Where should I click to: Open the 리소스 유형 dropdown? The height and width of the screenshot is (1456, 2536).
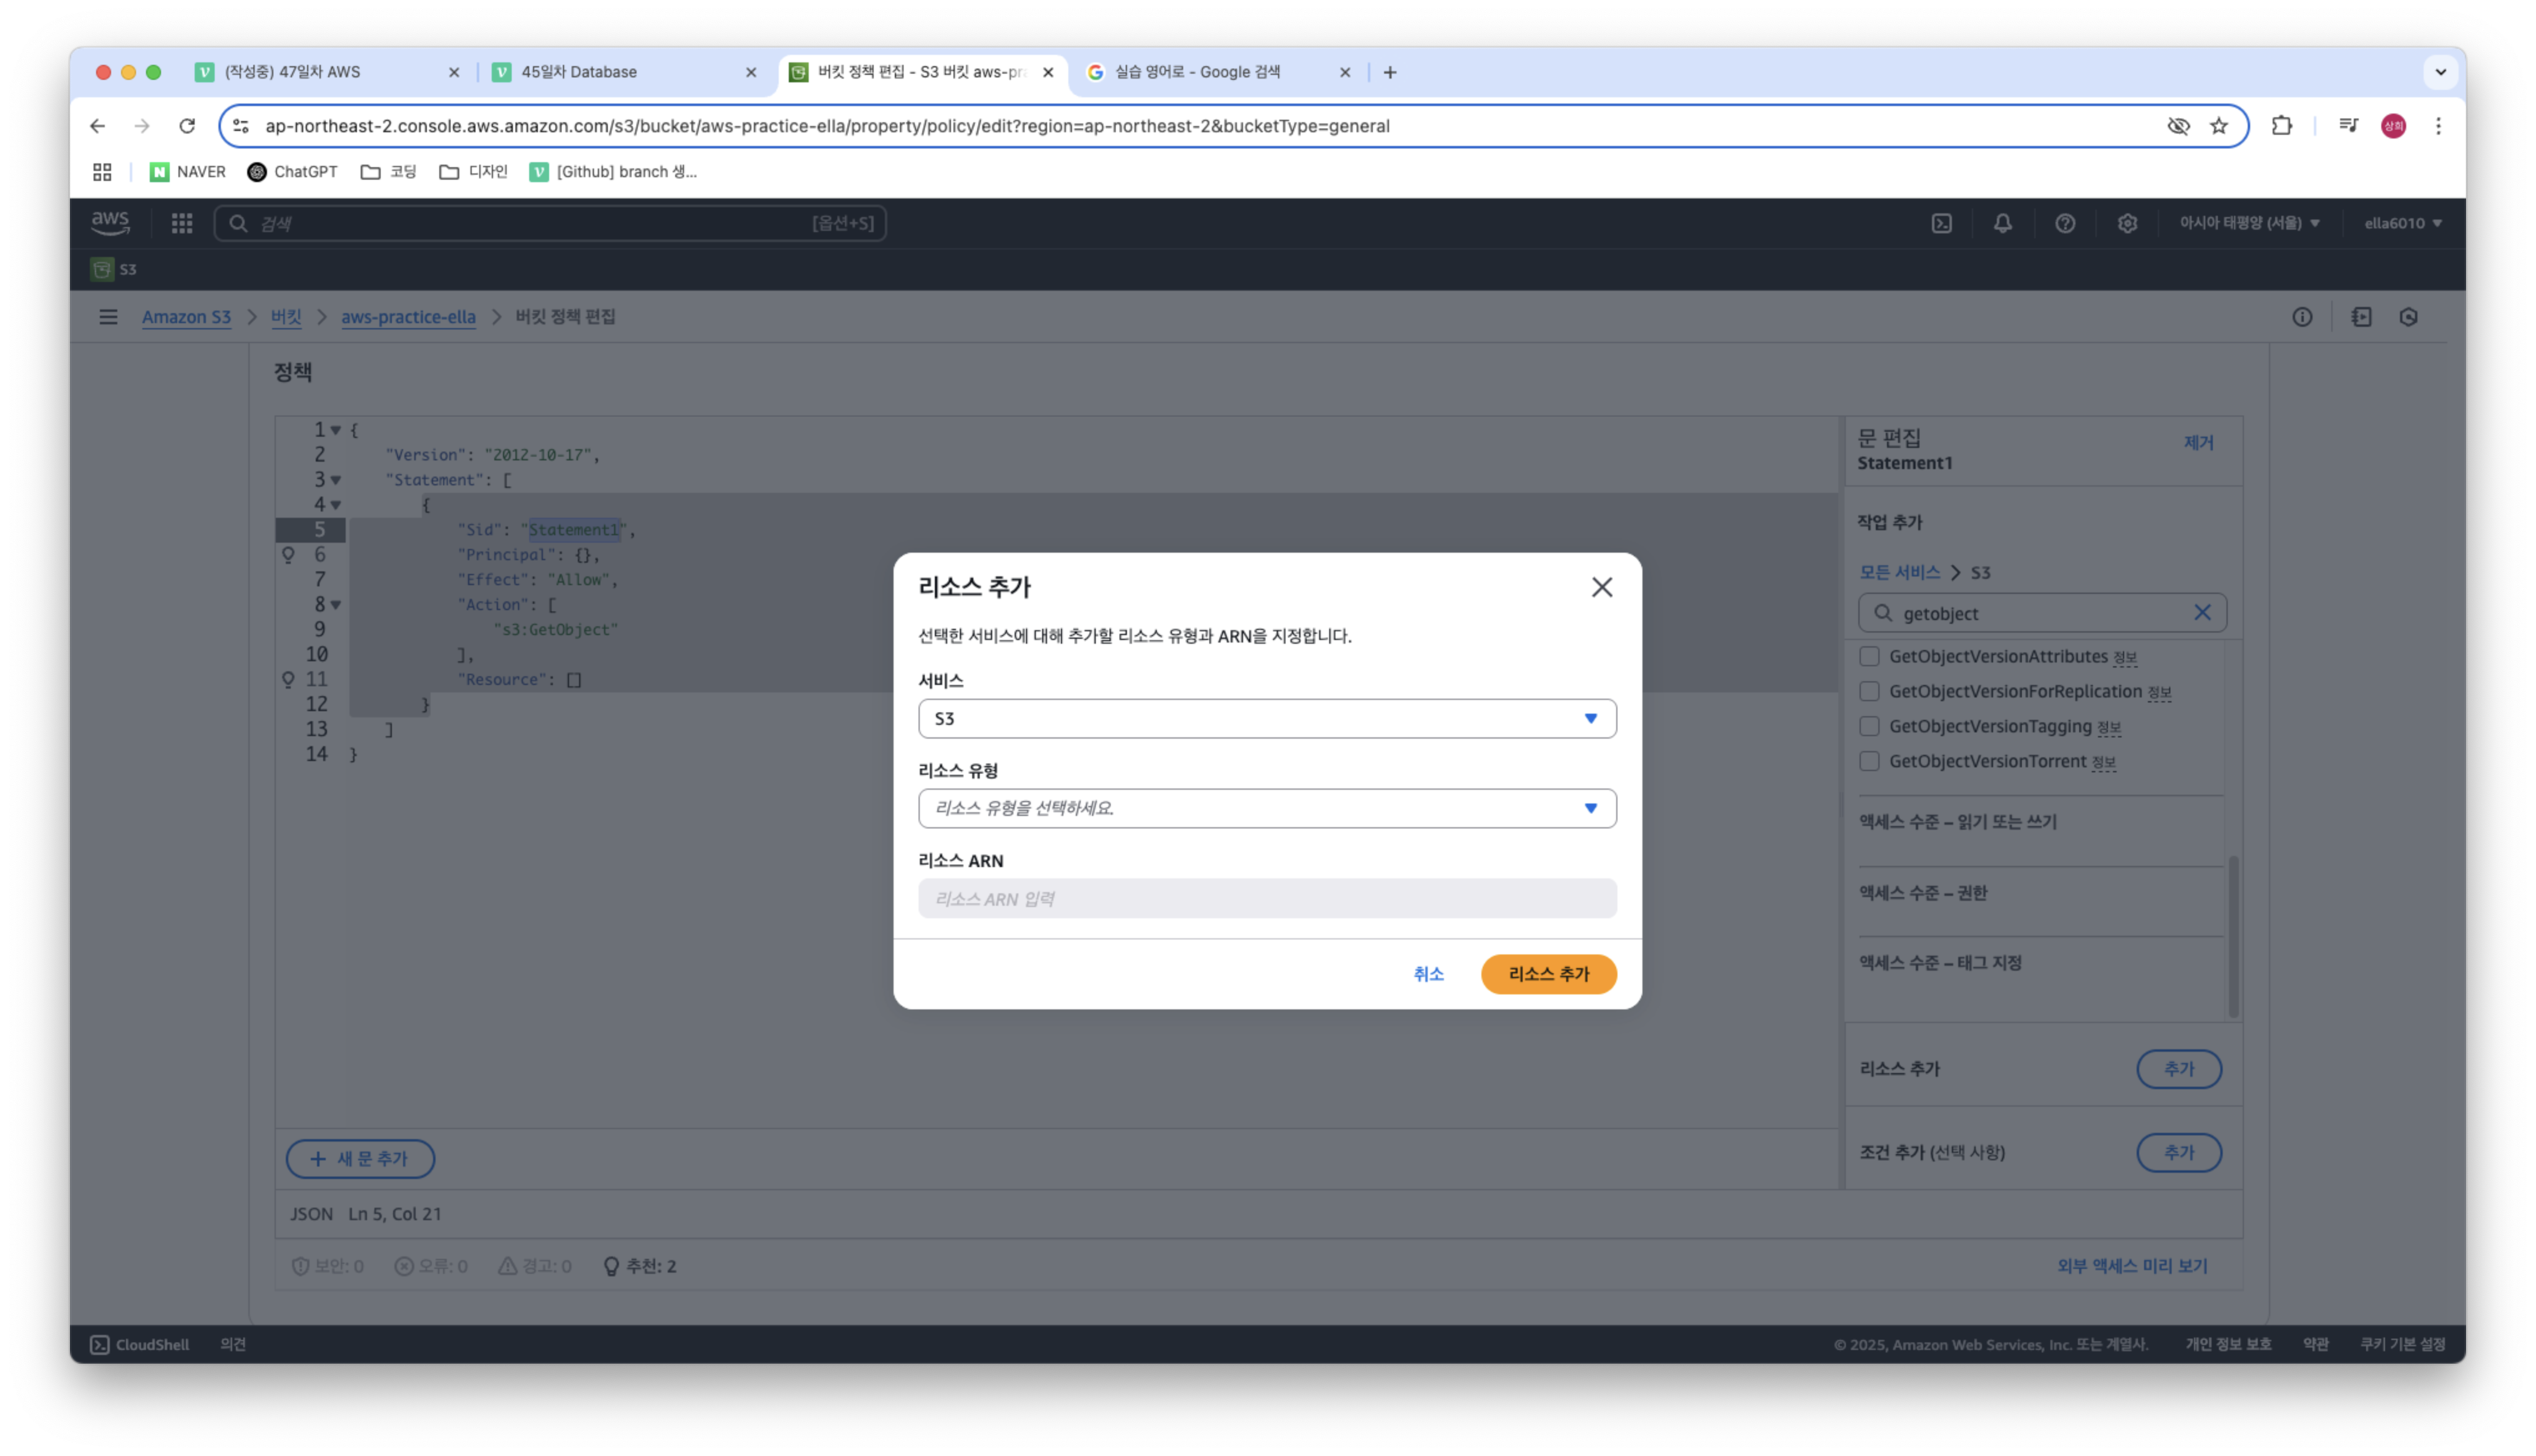pos(1266,808)
